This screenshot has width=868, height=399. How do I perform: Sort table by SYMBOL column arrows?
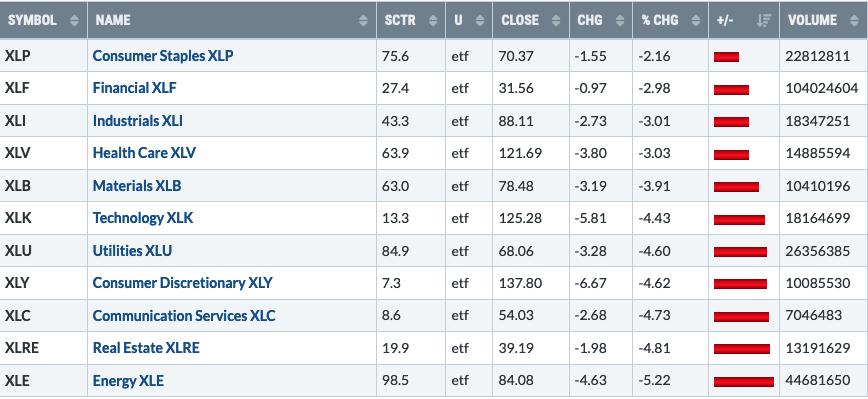75,20
